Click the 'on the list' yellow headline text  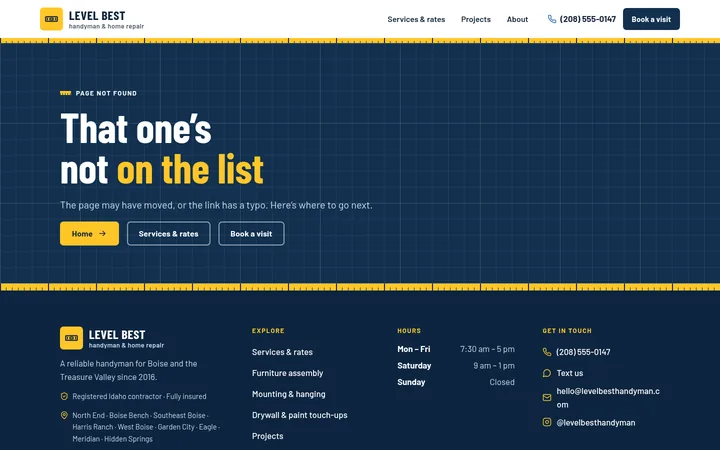190,169
